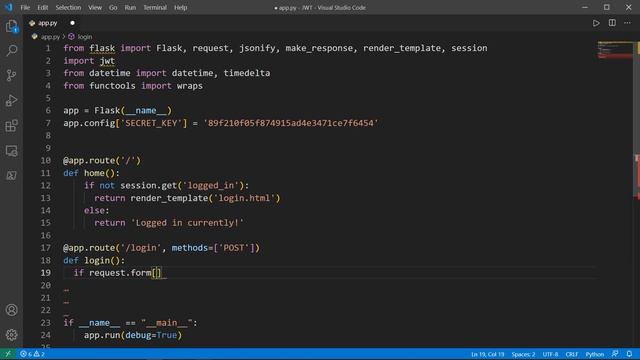Screen dimensions: 640x360
Task: Click 'render_template' on line 13
Action: (169, 198)
